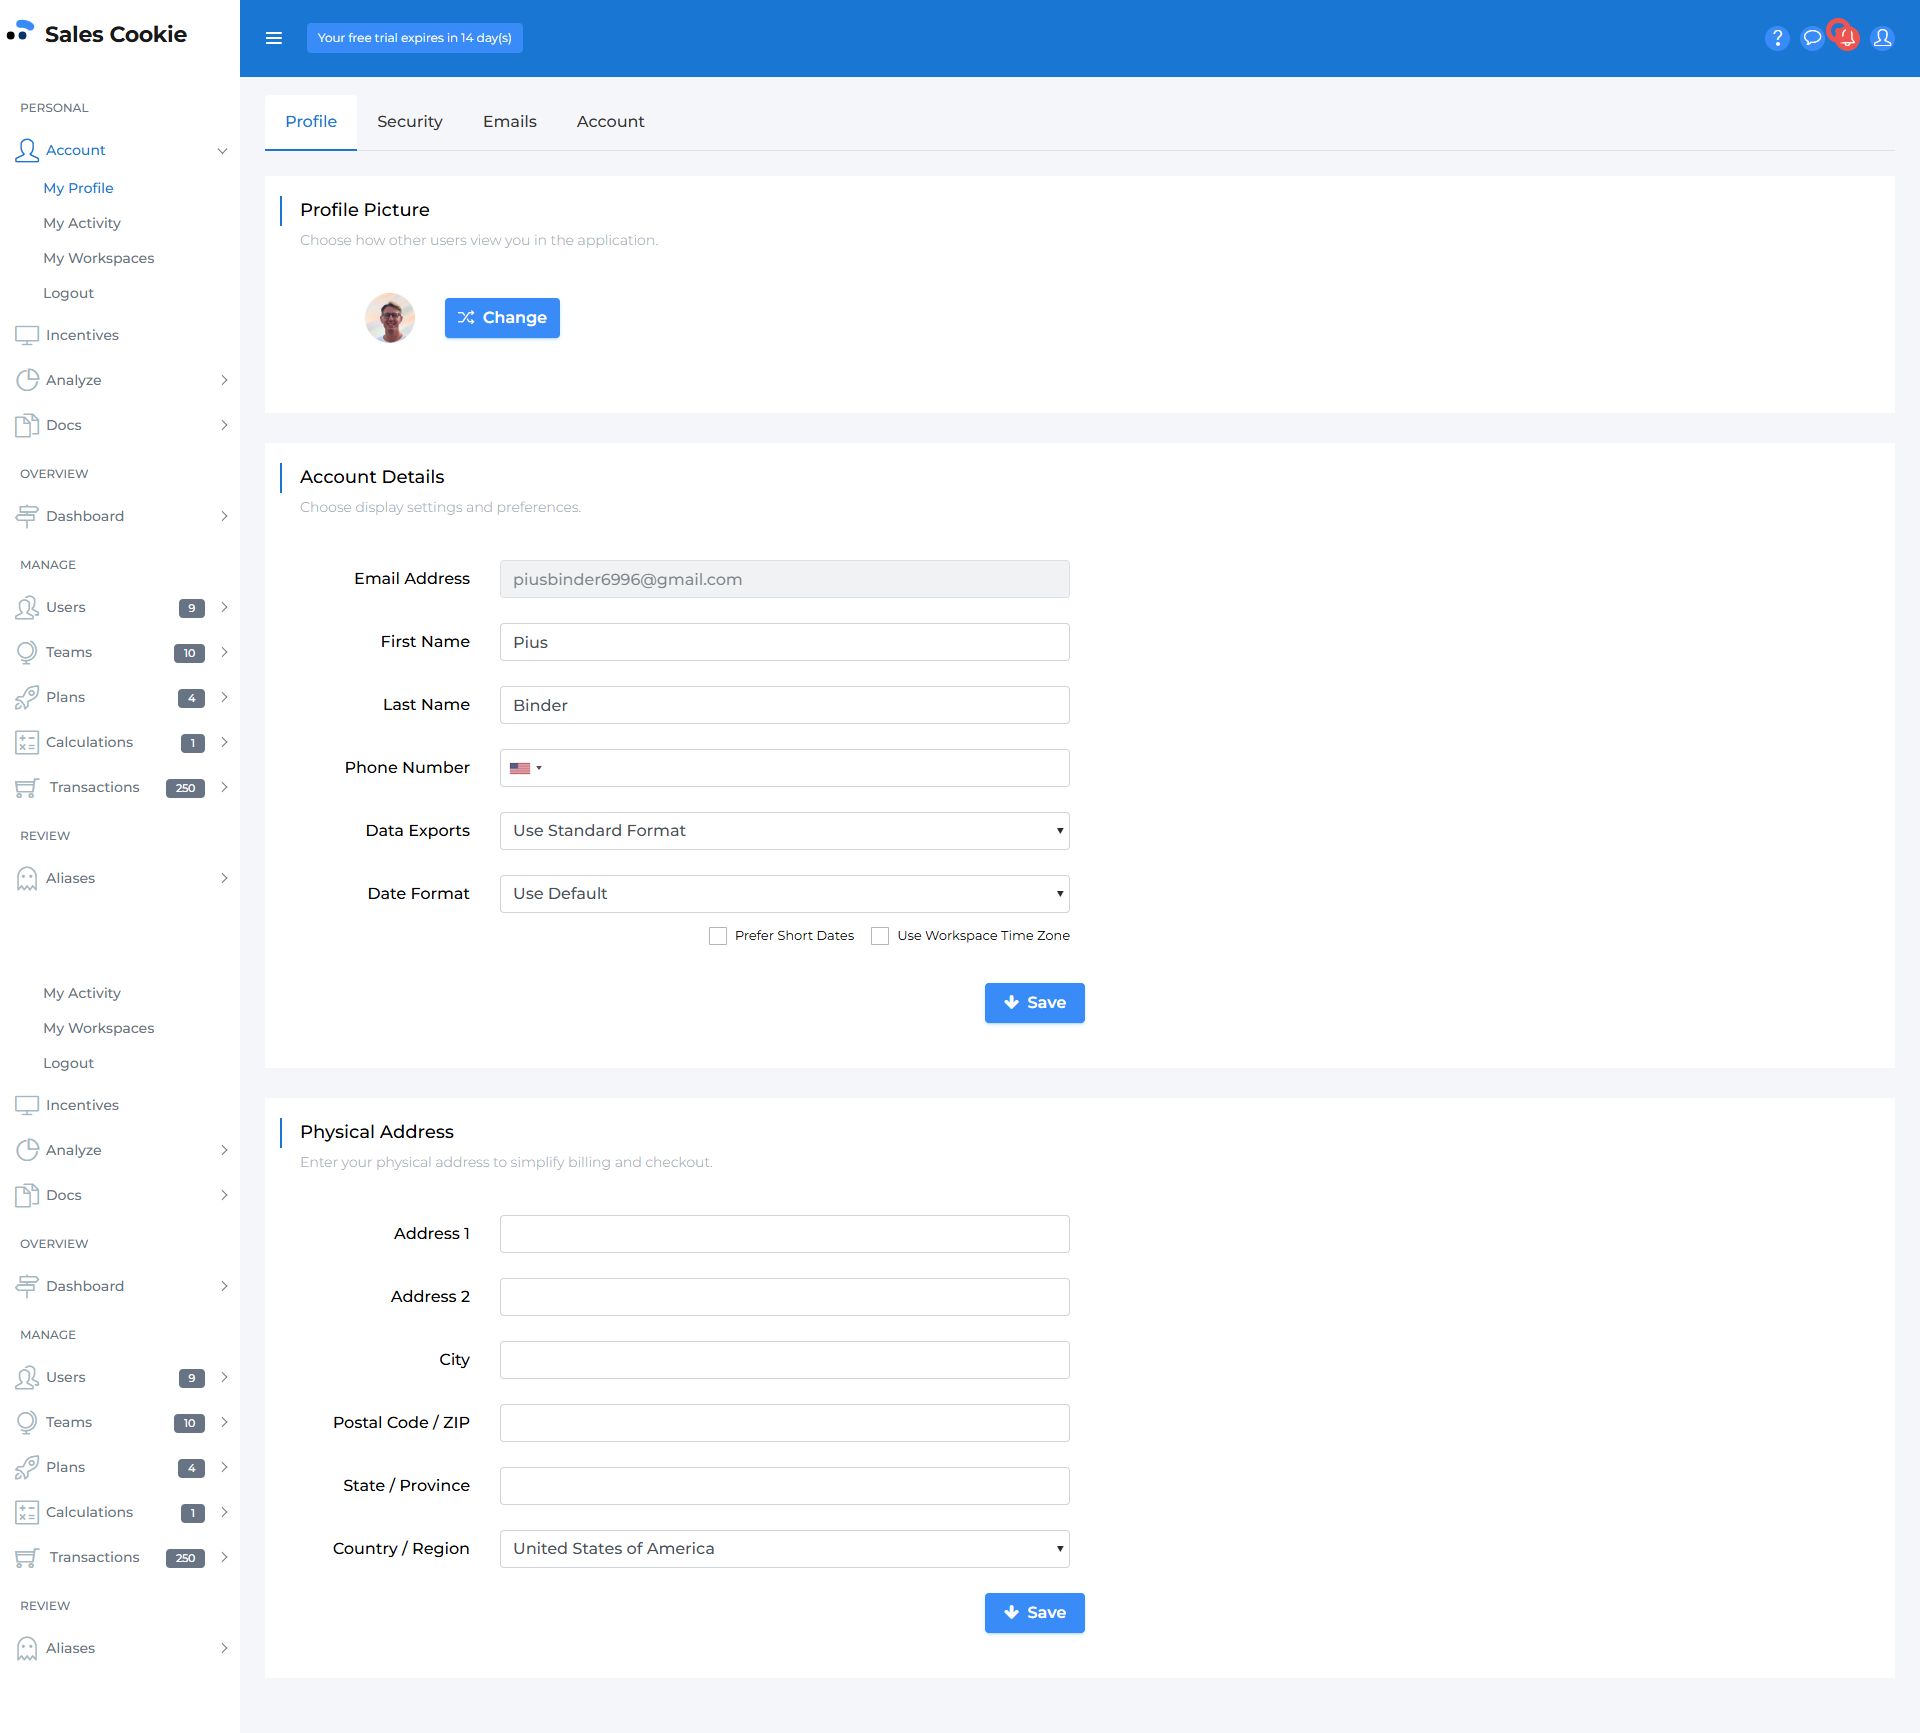Click the profile picture thumbnail
Image resolution: width=1920 pixels, height=1733 pixels.
tap(390, 318)
